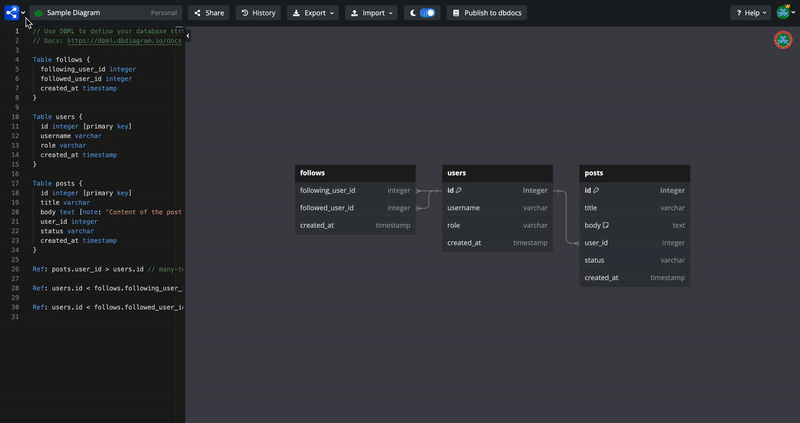Expand the Export dropdown menu
800x423 pixels.
coord(314,13)
